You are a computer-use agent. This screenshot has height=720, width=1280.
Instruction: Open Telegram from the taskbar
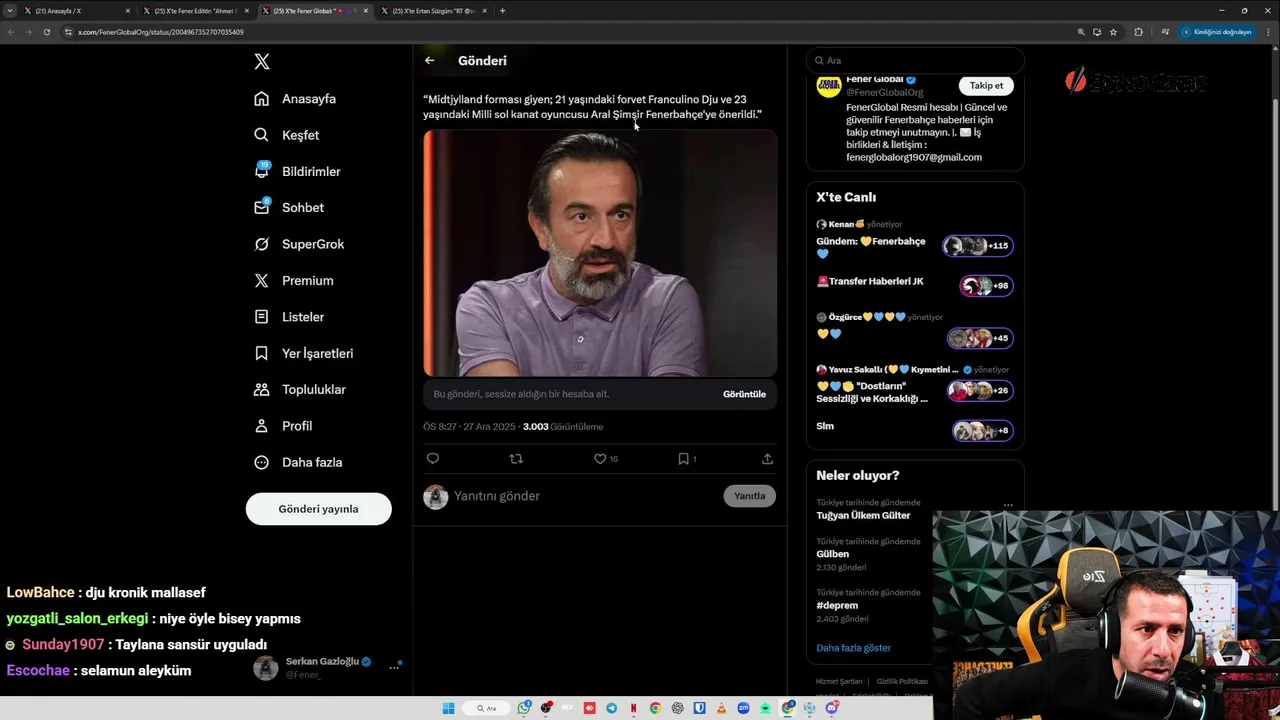[x=612, y=709]
